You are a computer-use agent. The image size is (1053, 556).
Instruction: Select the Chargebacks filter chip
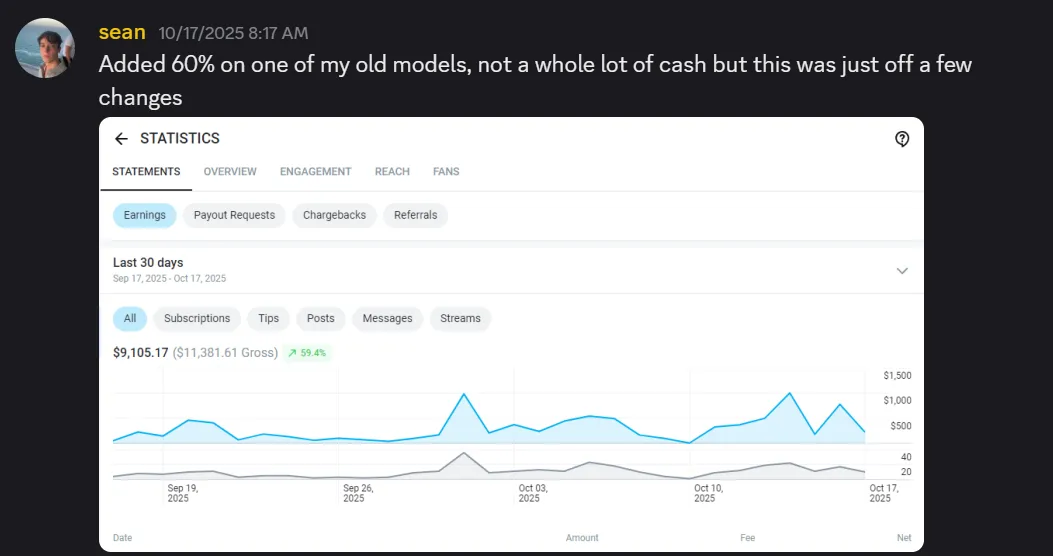coord(334,215)
